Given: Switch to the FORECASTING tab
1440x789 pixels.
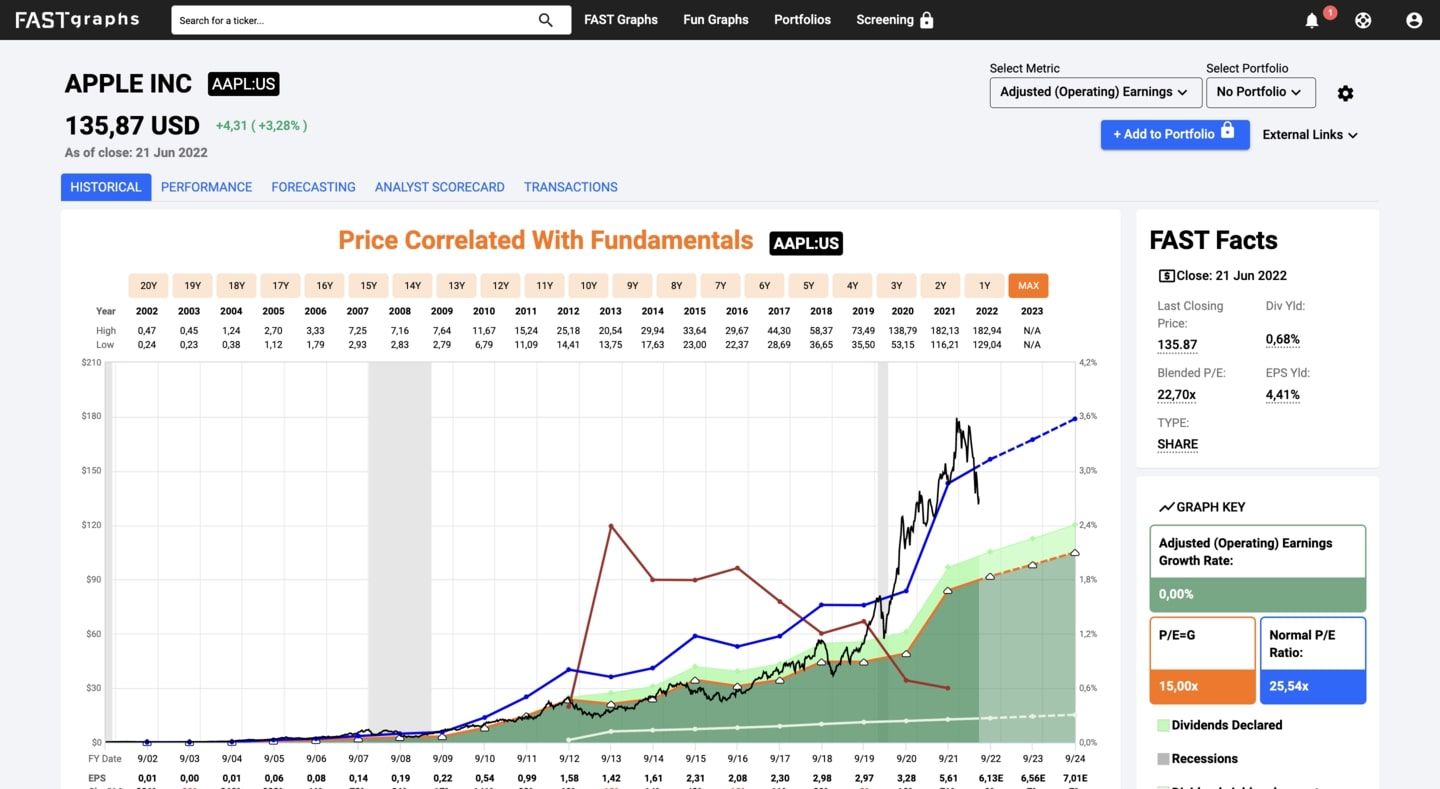Looking at the screenshot, I should (x=313, y=187).
